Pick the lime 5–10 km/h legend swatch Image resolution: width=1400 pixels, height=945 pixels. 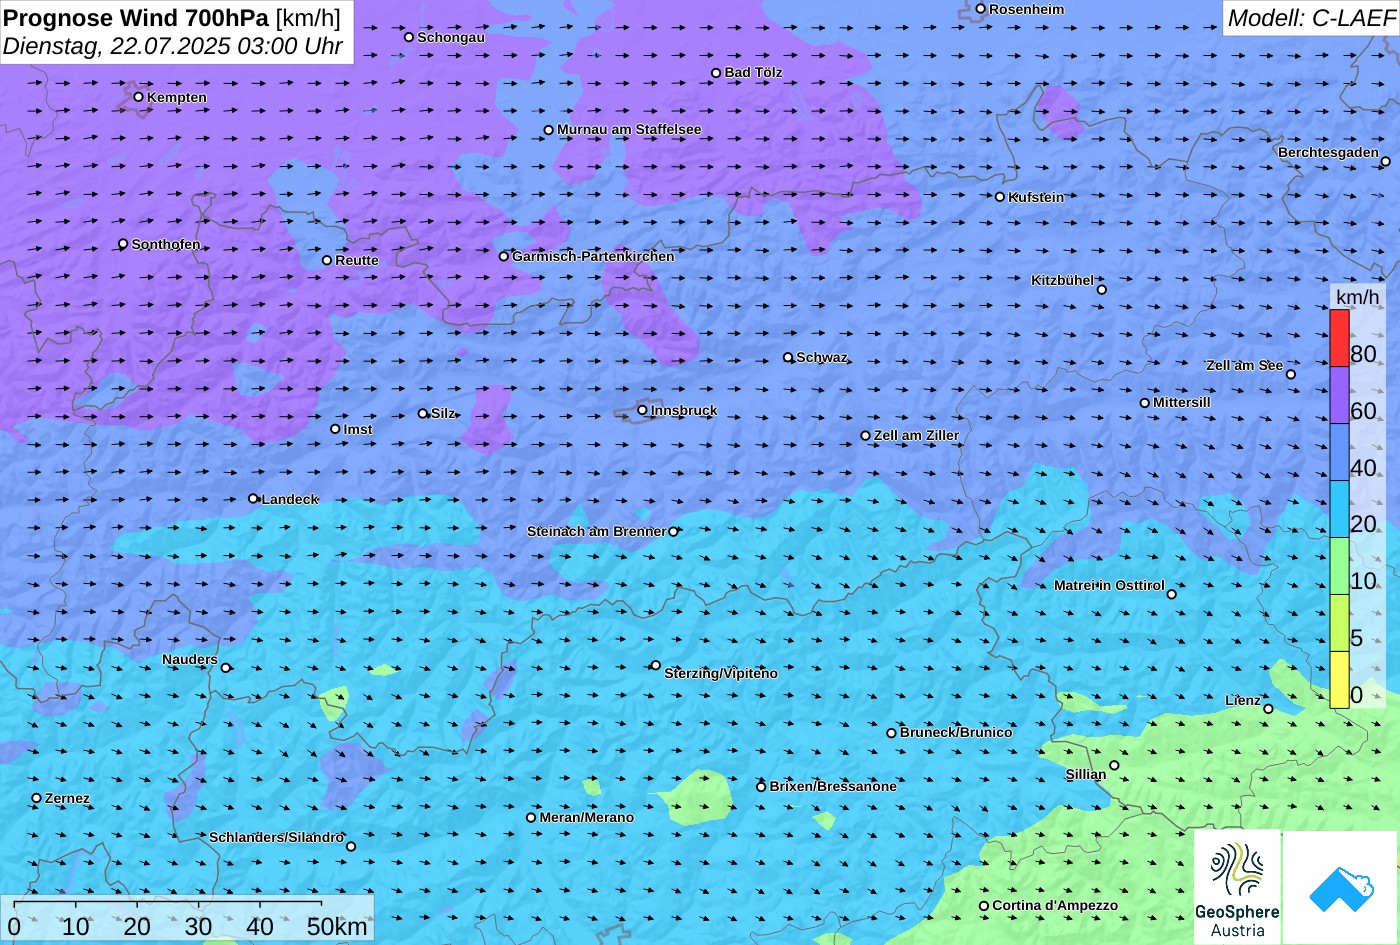tap(1339, 623)
